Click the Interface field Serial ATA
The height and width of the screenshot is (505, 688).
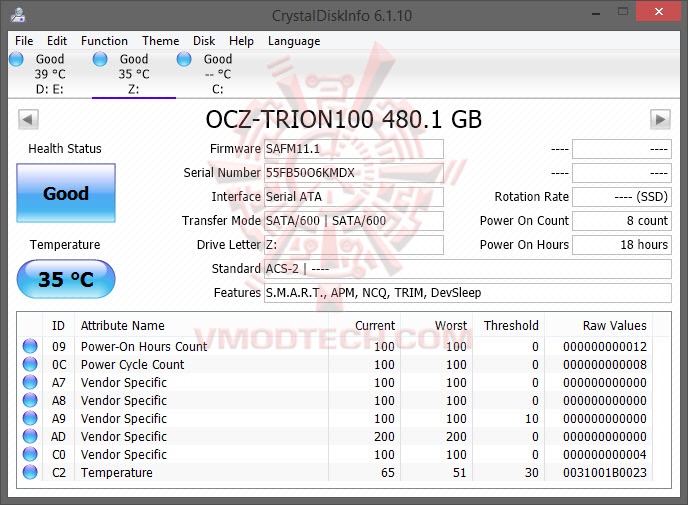tap(354, 197)
